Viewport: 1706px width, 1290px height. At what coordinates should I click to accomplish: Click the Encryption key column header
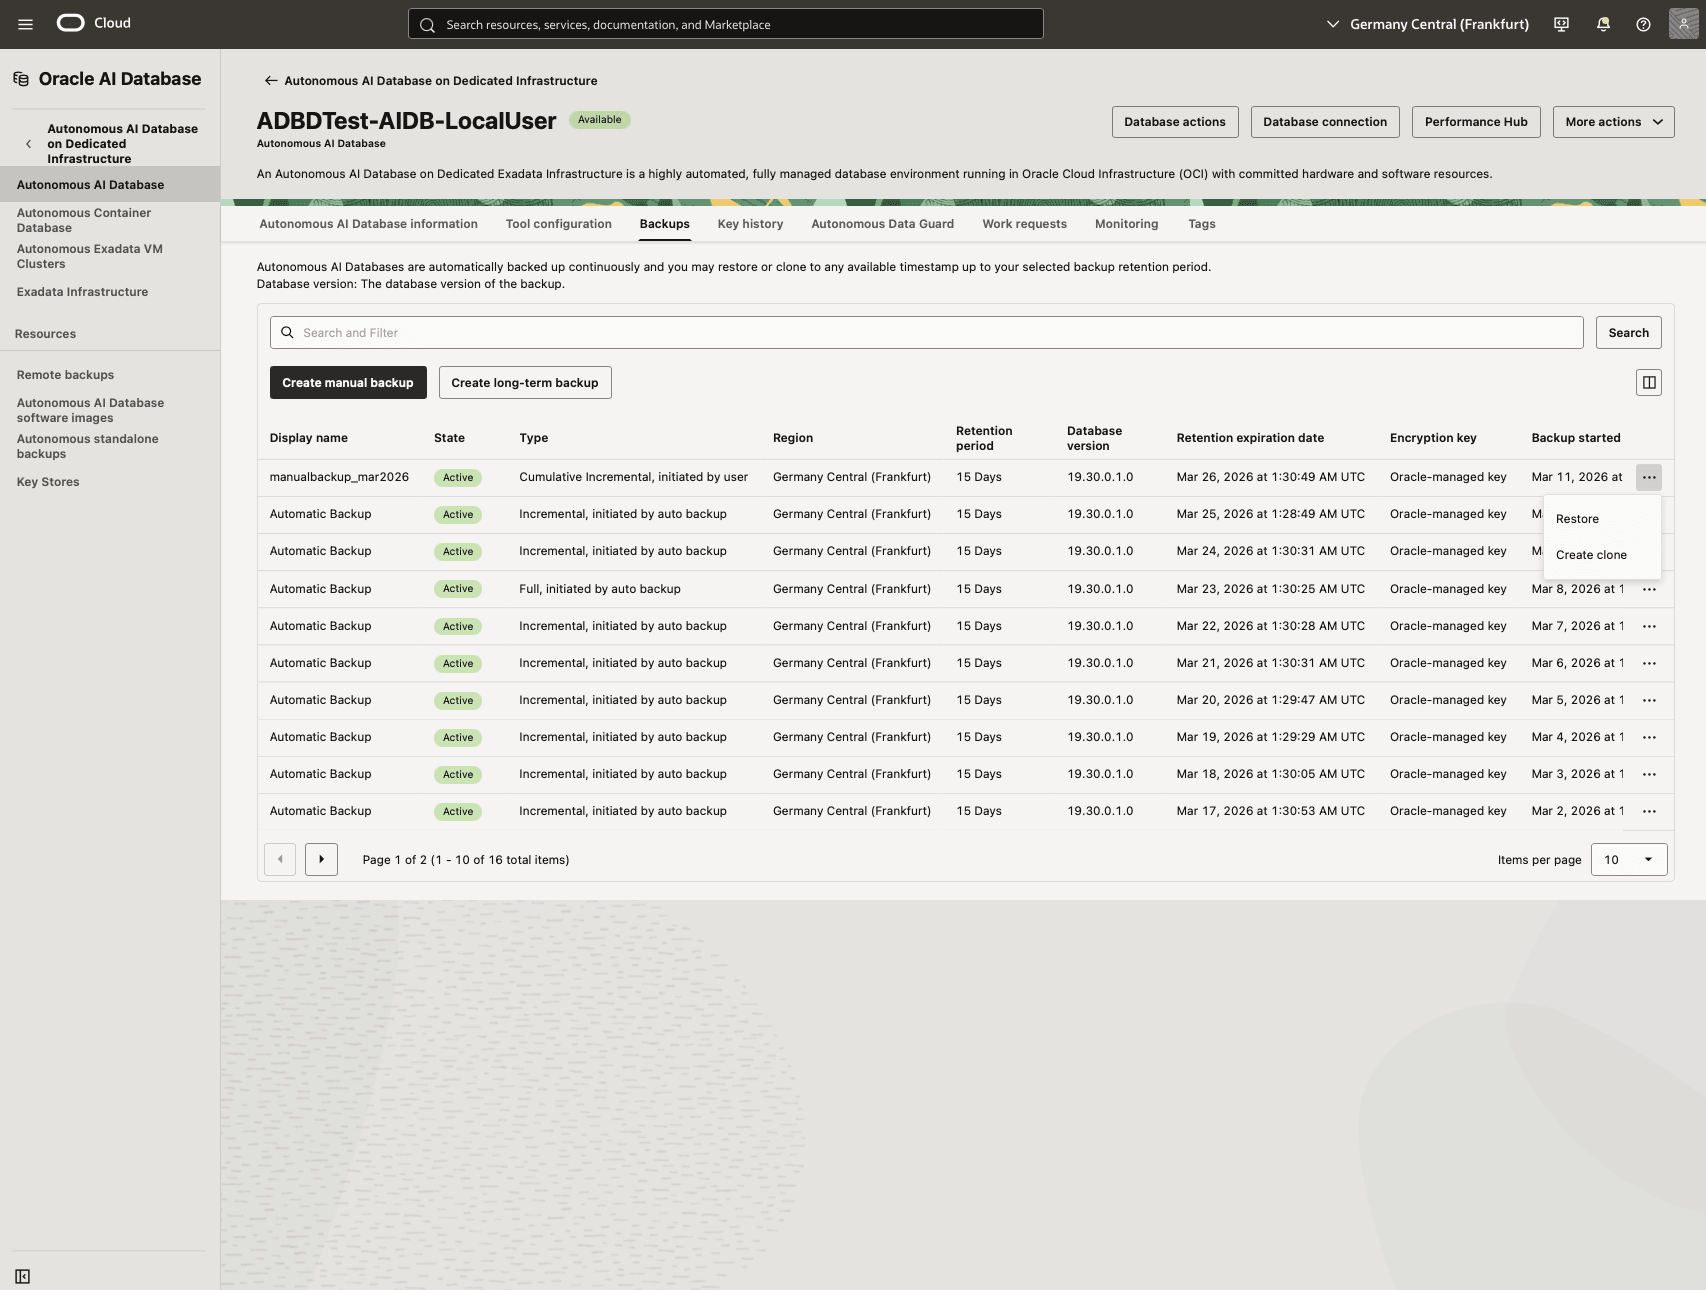coord(1433,438)
